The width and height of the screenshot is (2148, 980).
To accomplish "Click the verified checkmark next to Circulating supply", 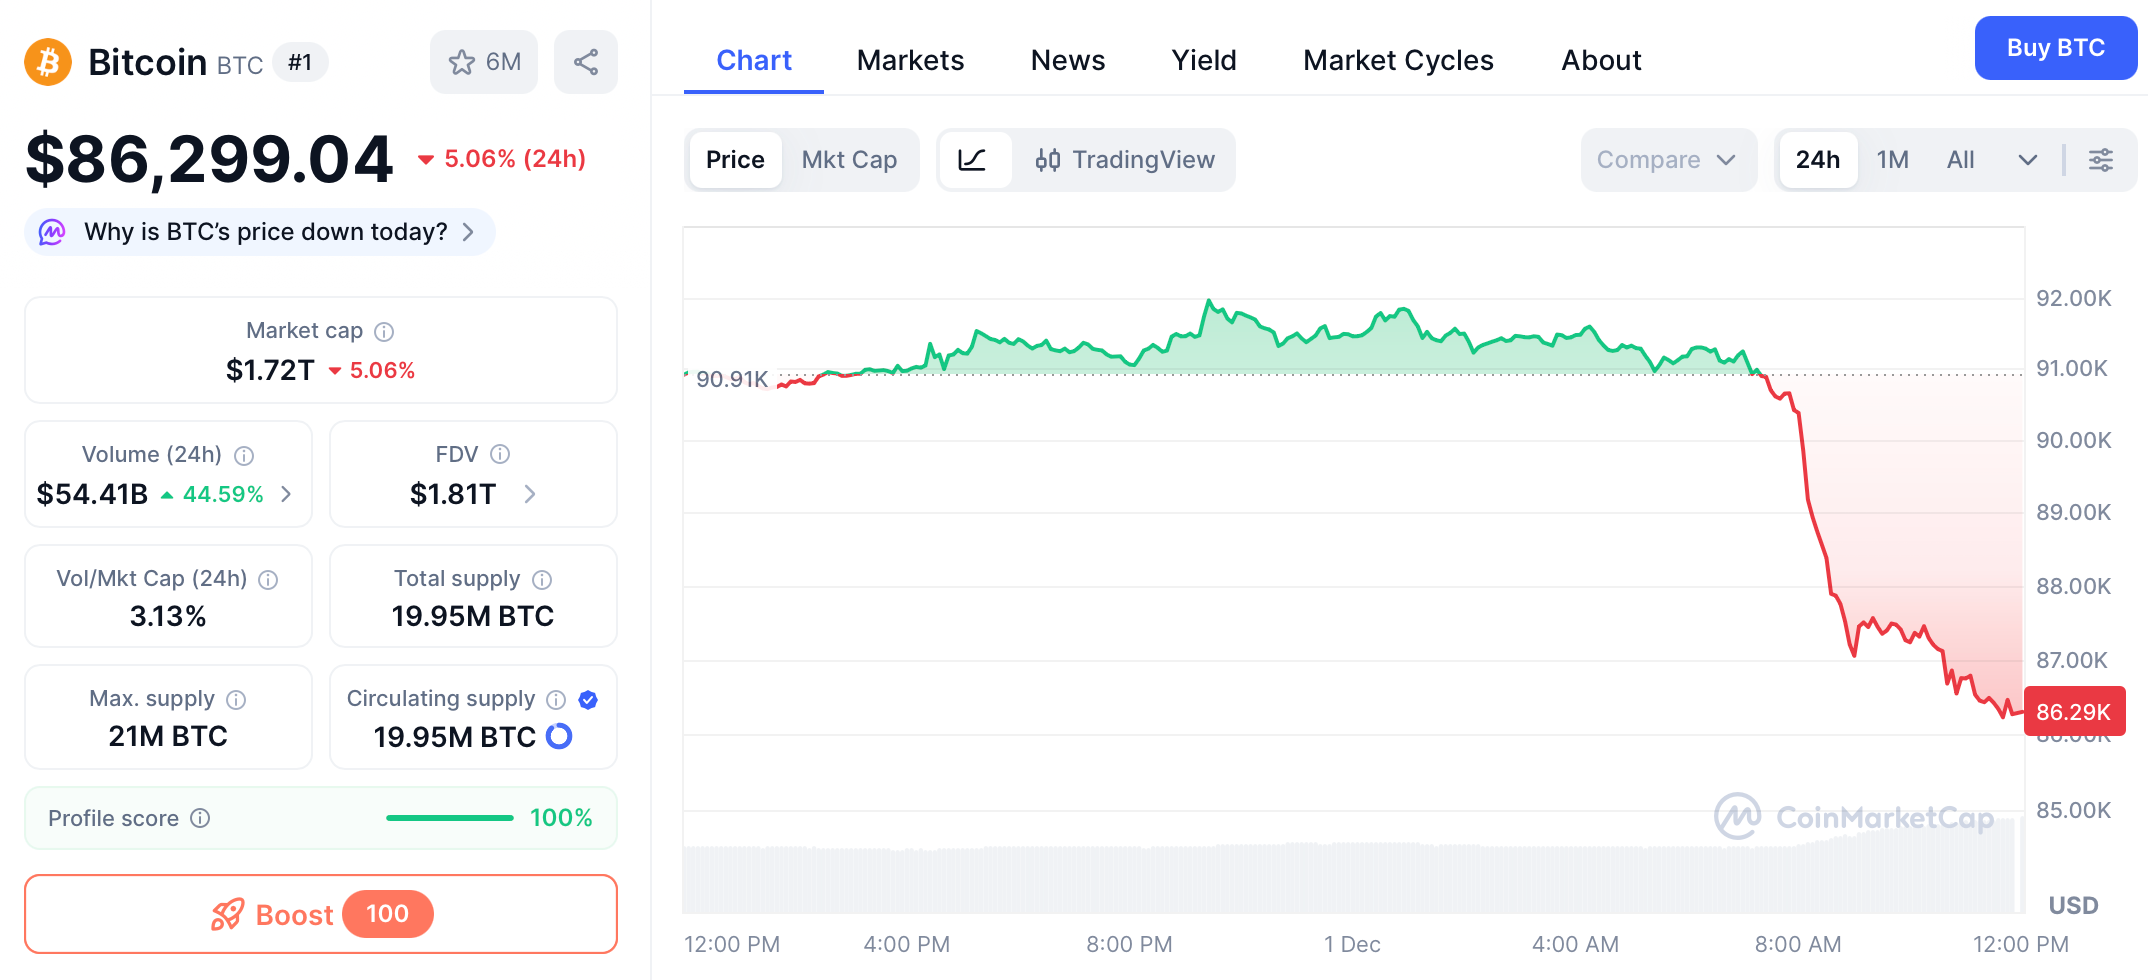I will click(x=588, y=699).
